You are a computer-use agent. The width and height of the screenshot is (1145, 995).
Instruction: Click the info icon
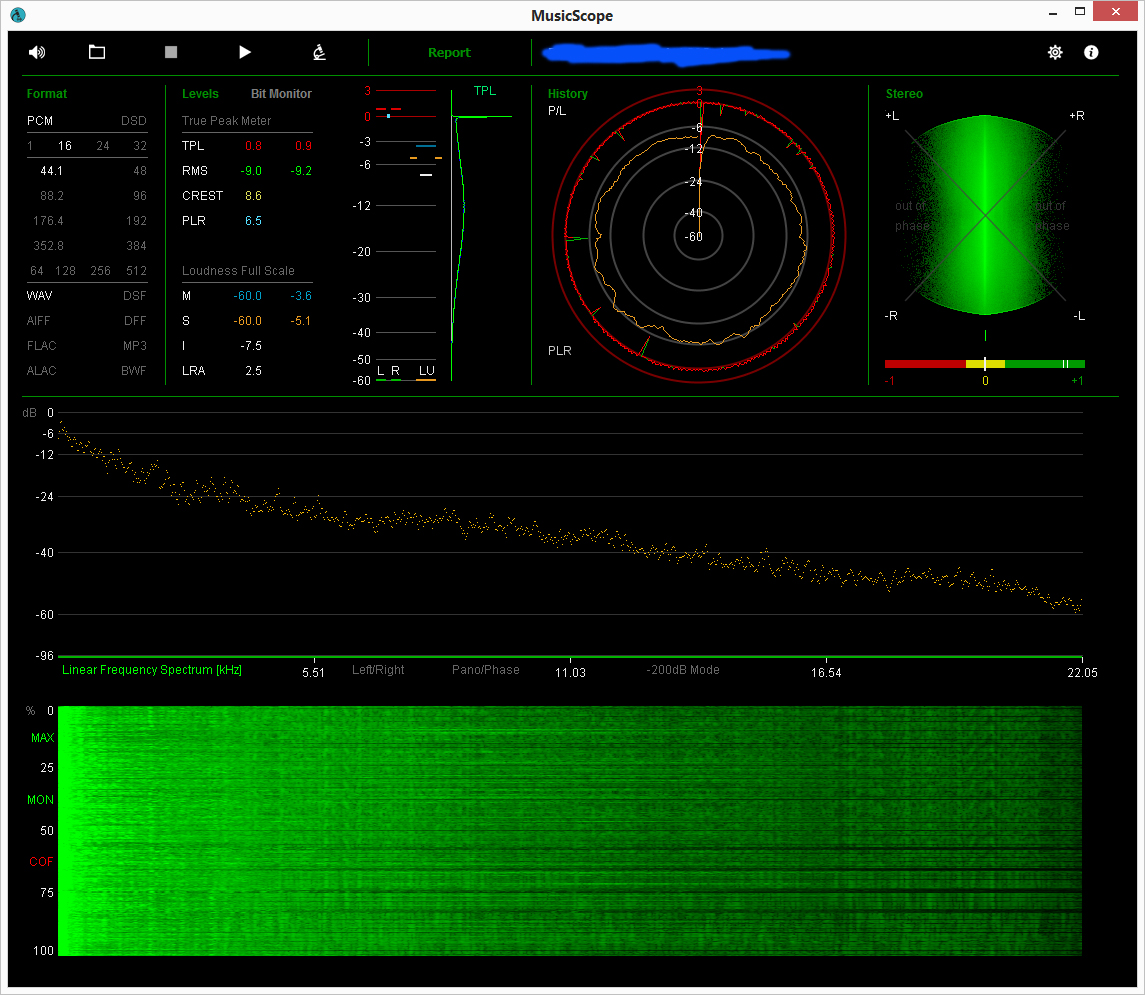click(1091, 53)
